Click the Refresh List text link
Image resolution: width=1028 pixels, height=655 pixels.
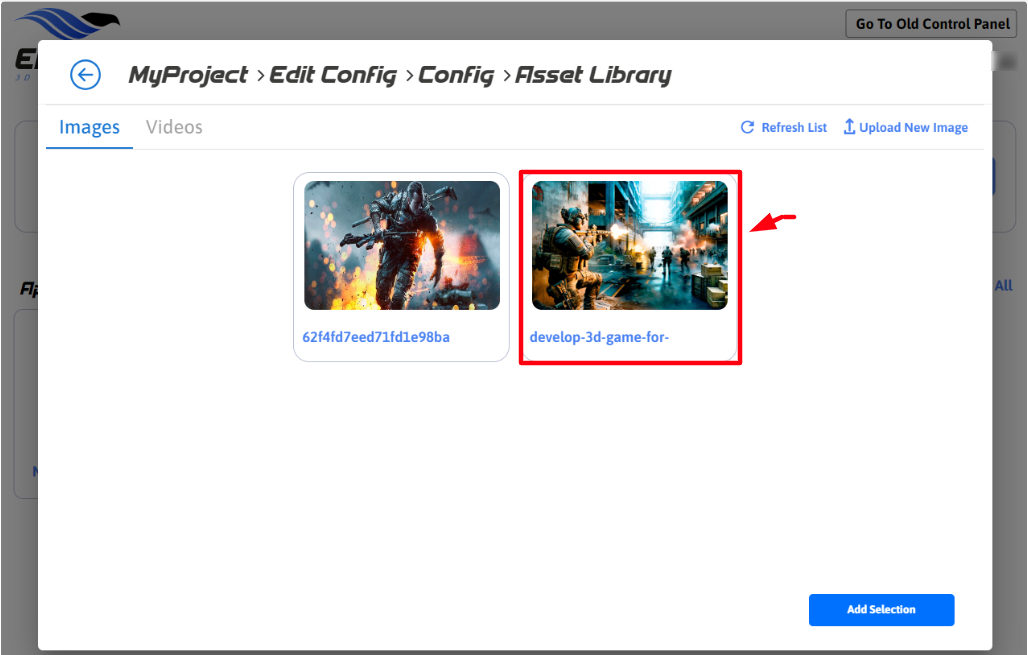(x=794, y=128)
